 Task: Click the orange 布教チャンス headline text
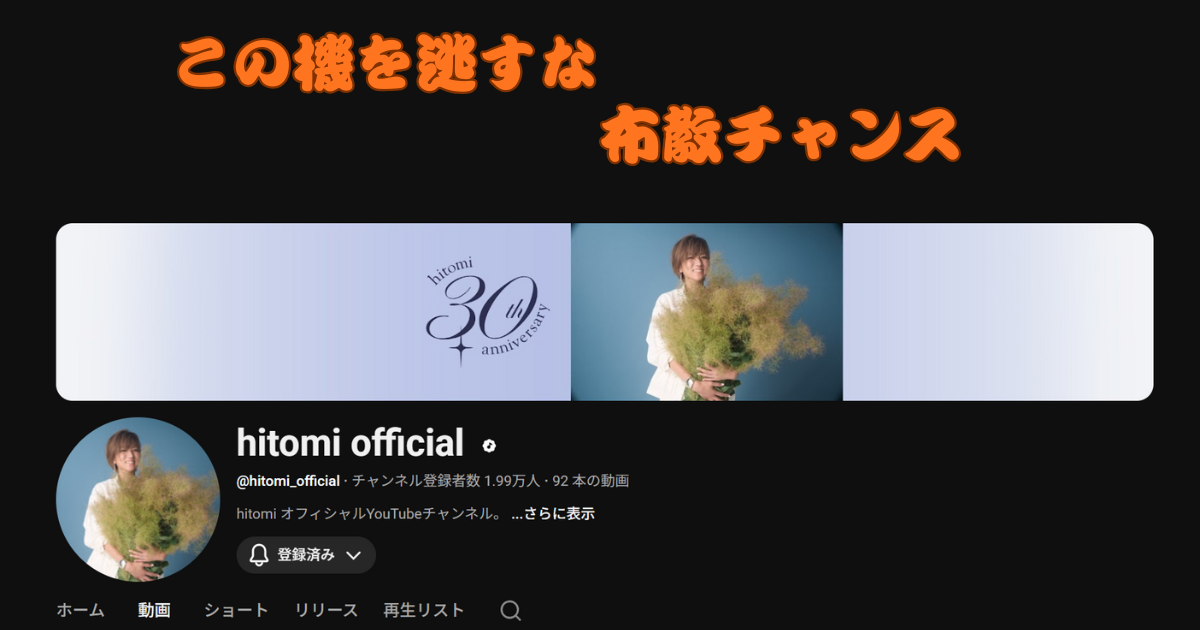[779, 138]
